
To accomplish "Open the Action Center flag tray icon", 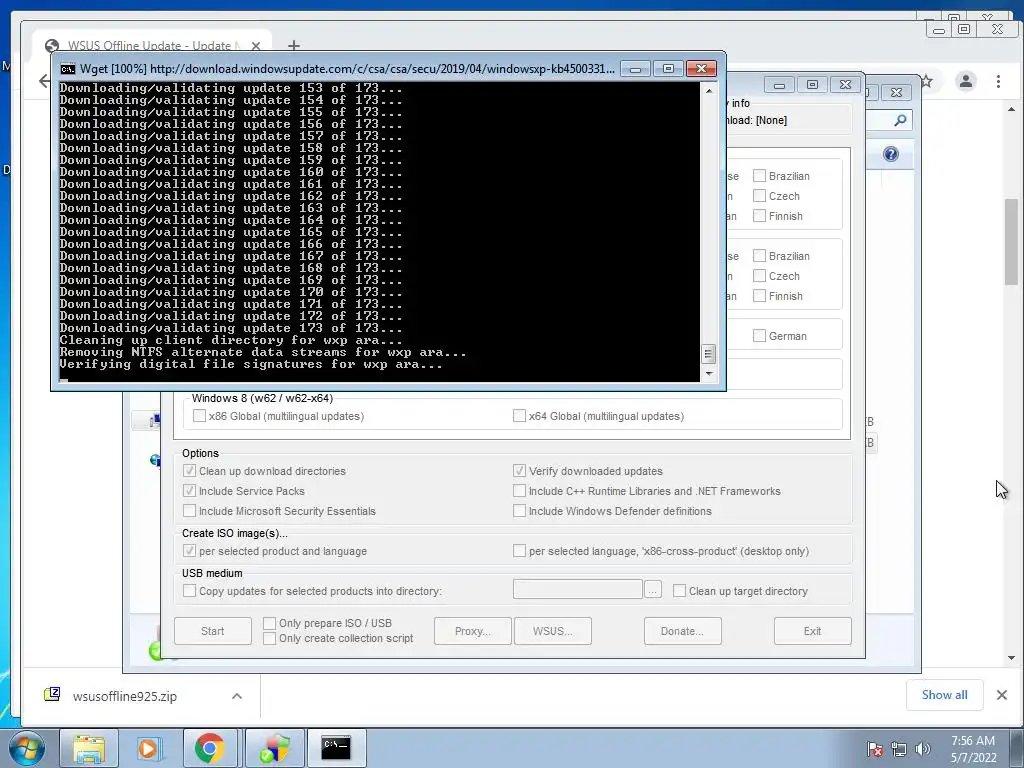I will tap(874, 749).
